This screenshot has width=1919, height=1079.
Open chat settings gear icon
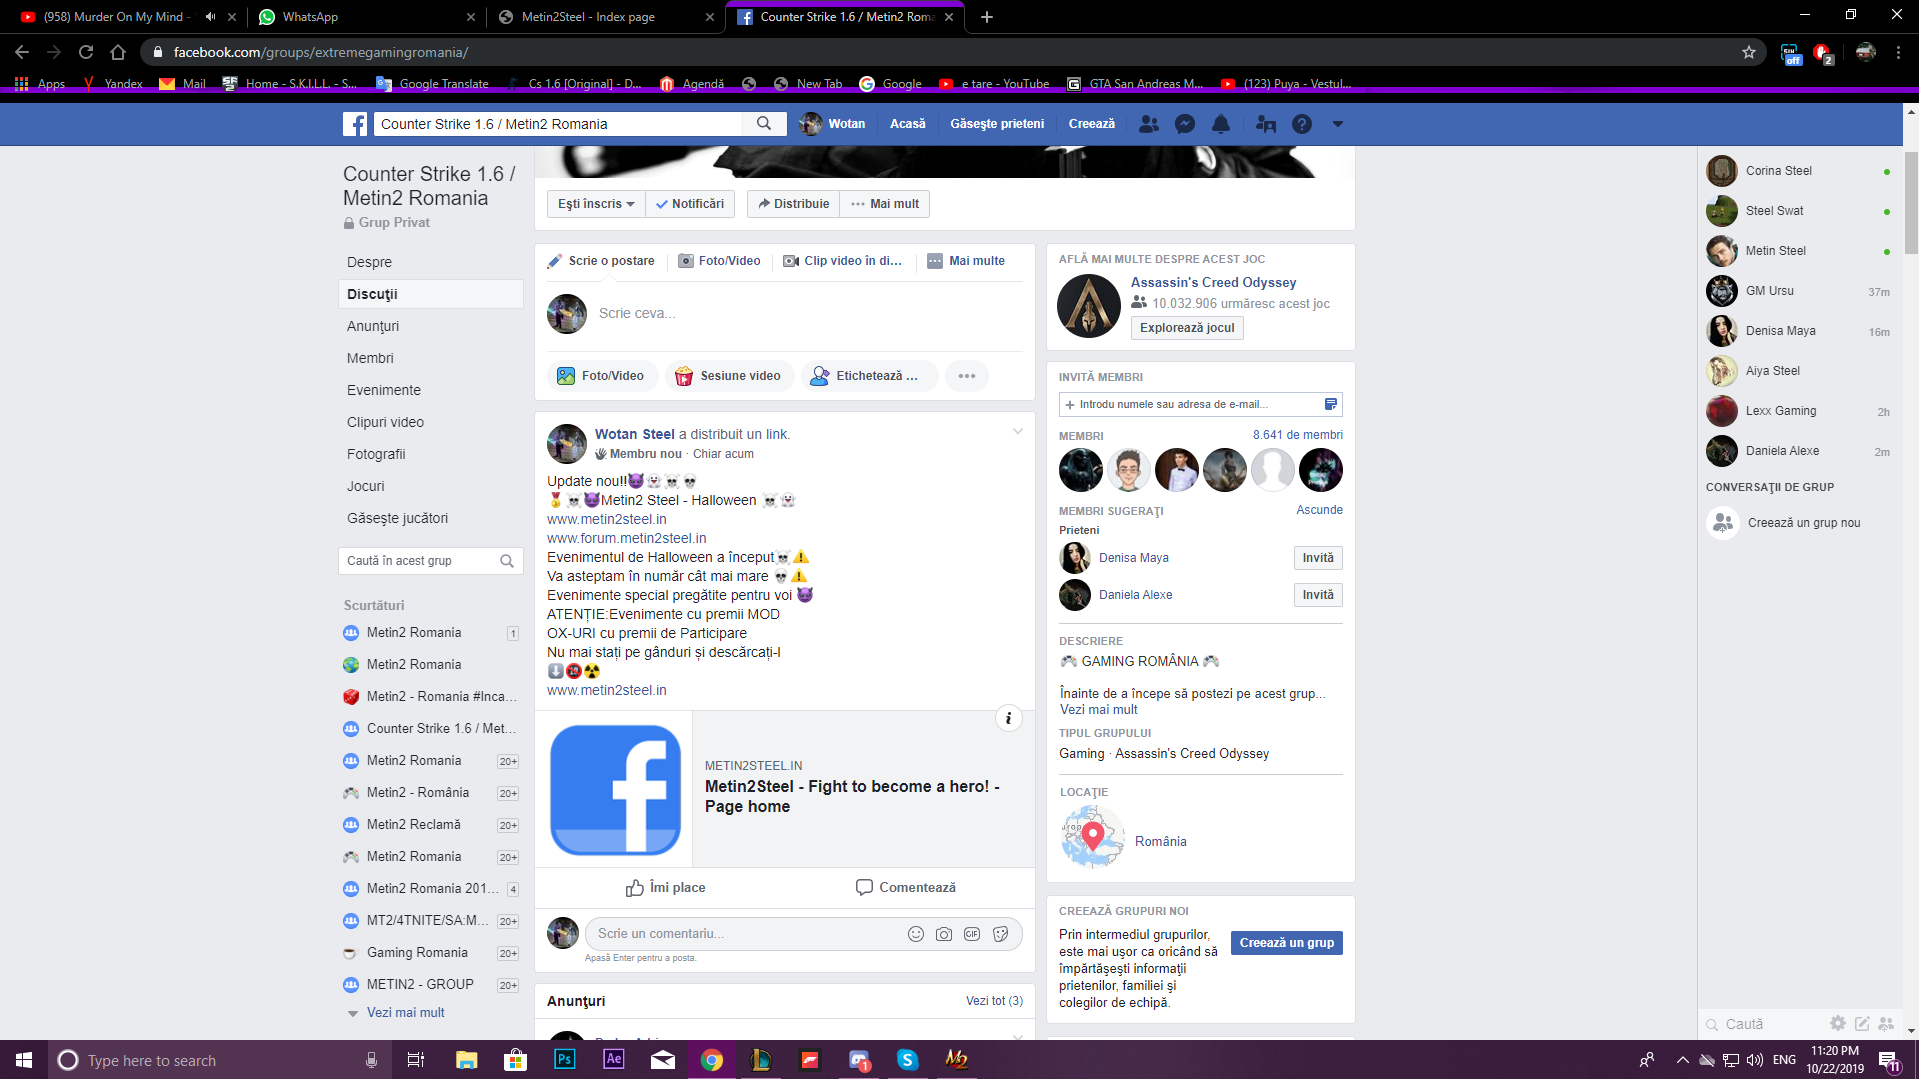click(1838, 1023)
